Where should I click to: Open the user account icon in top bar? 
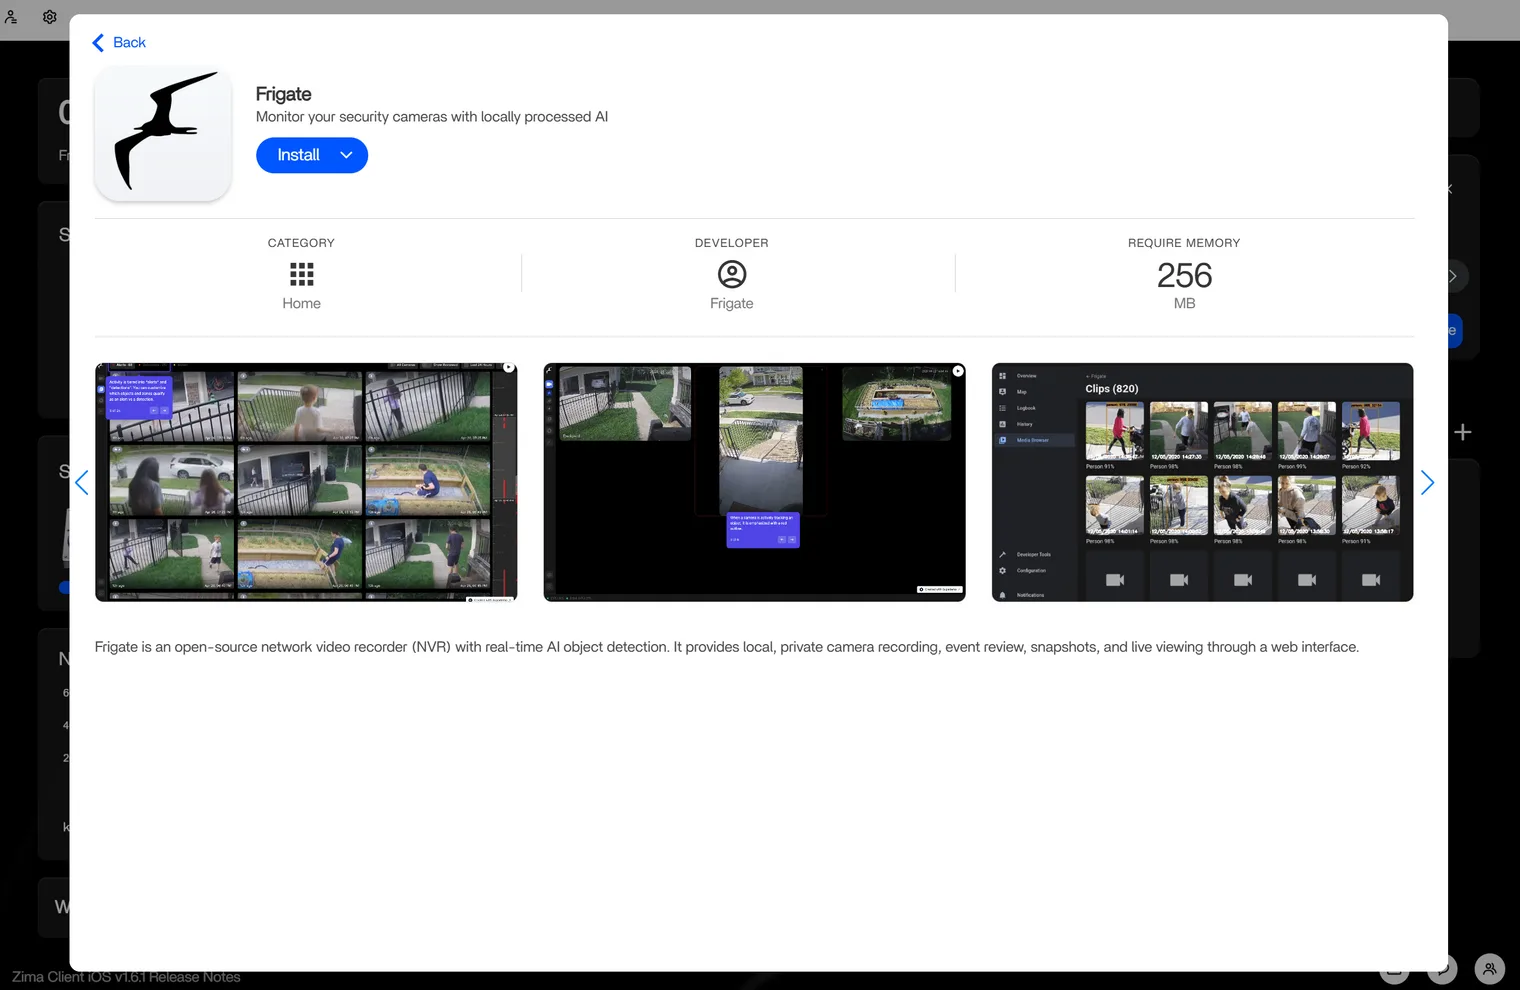click(x=11, y=17)
